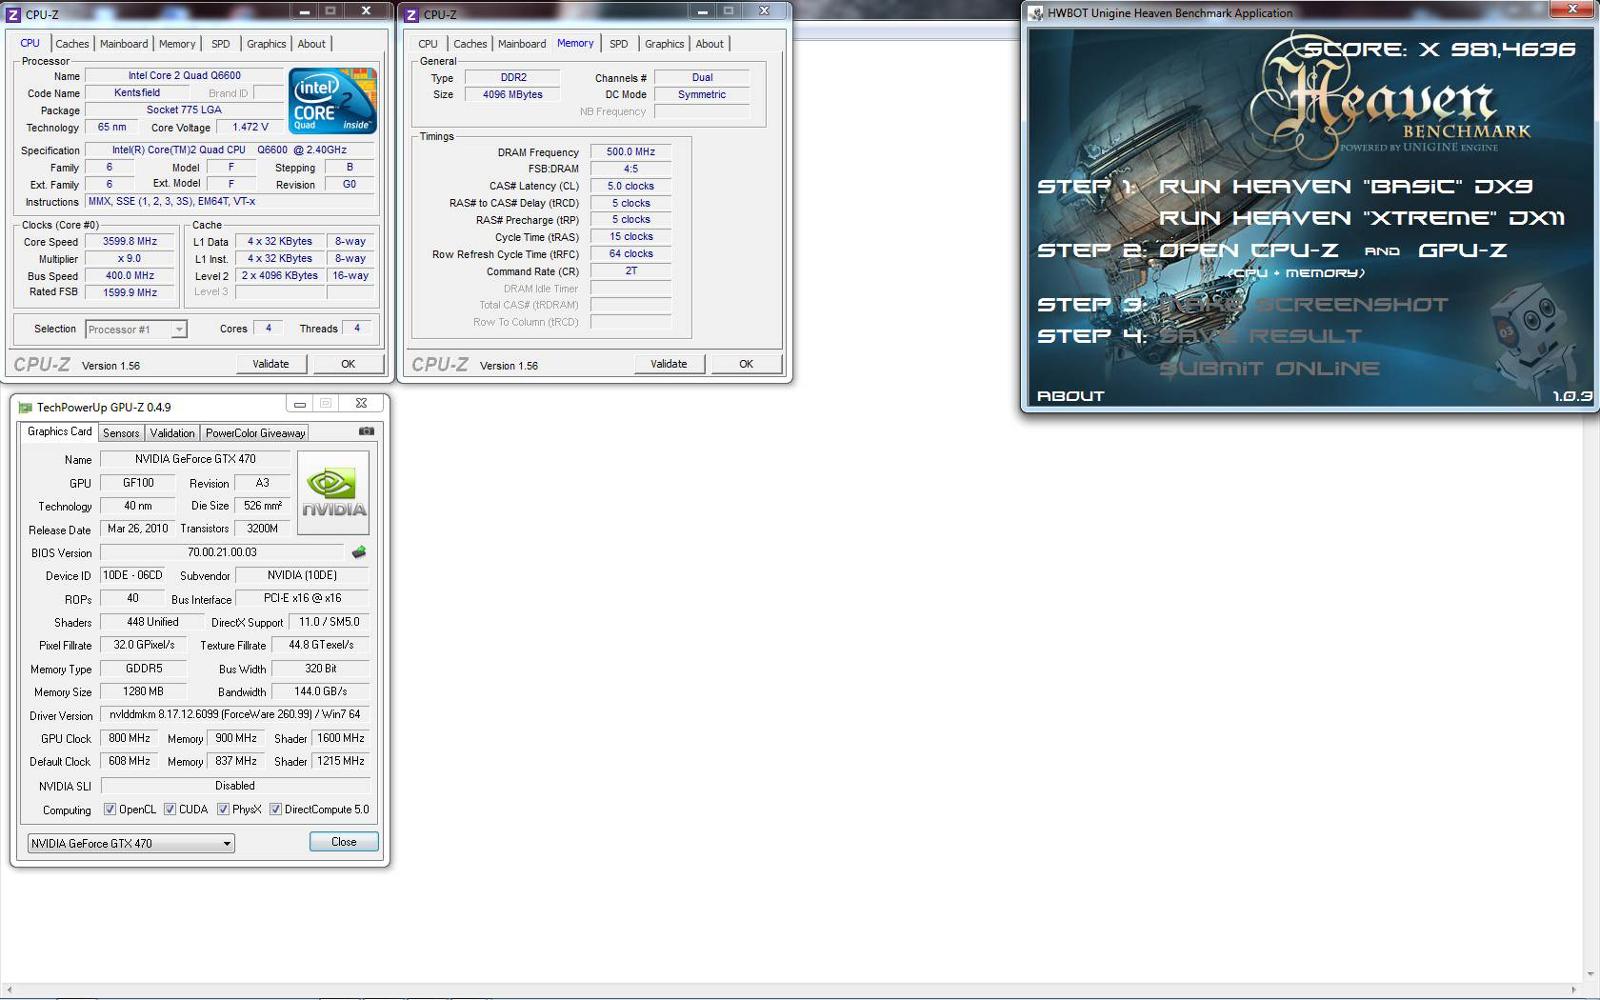Click the Intel Core 2 Quad logo

(x=332, y=100)
